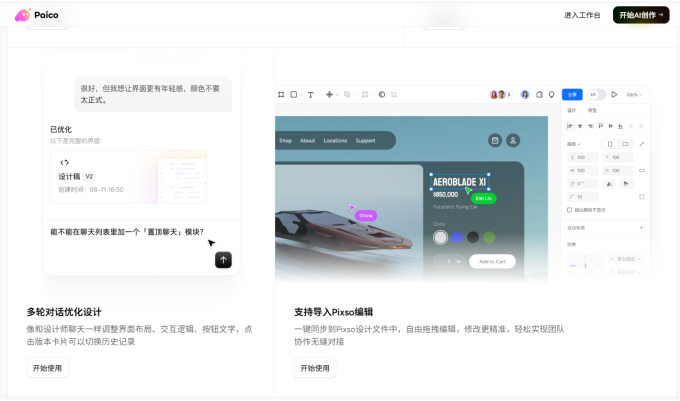The height and width of the screenshot is (401, 680).
Task: Add auto layout with the plus icon
Action: (x=641, y=228)
